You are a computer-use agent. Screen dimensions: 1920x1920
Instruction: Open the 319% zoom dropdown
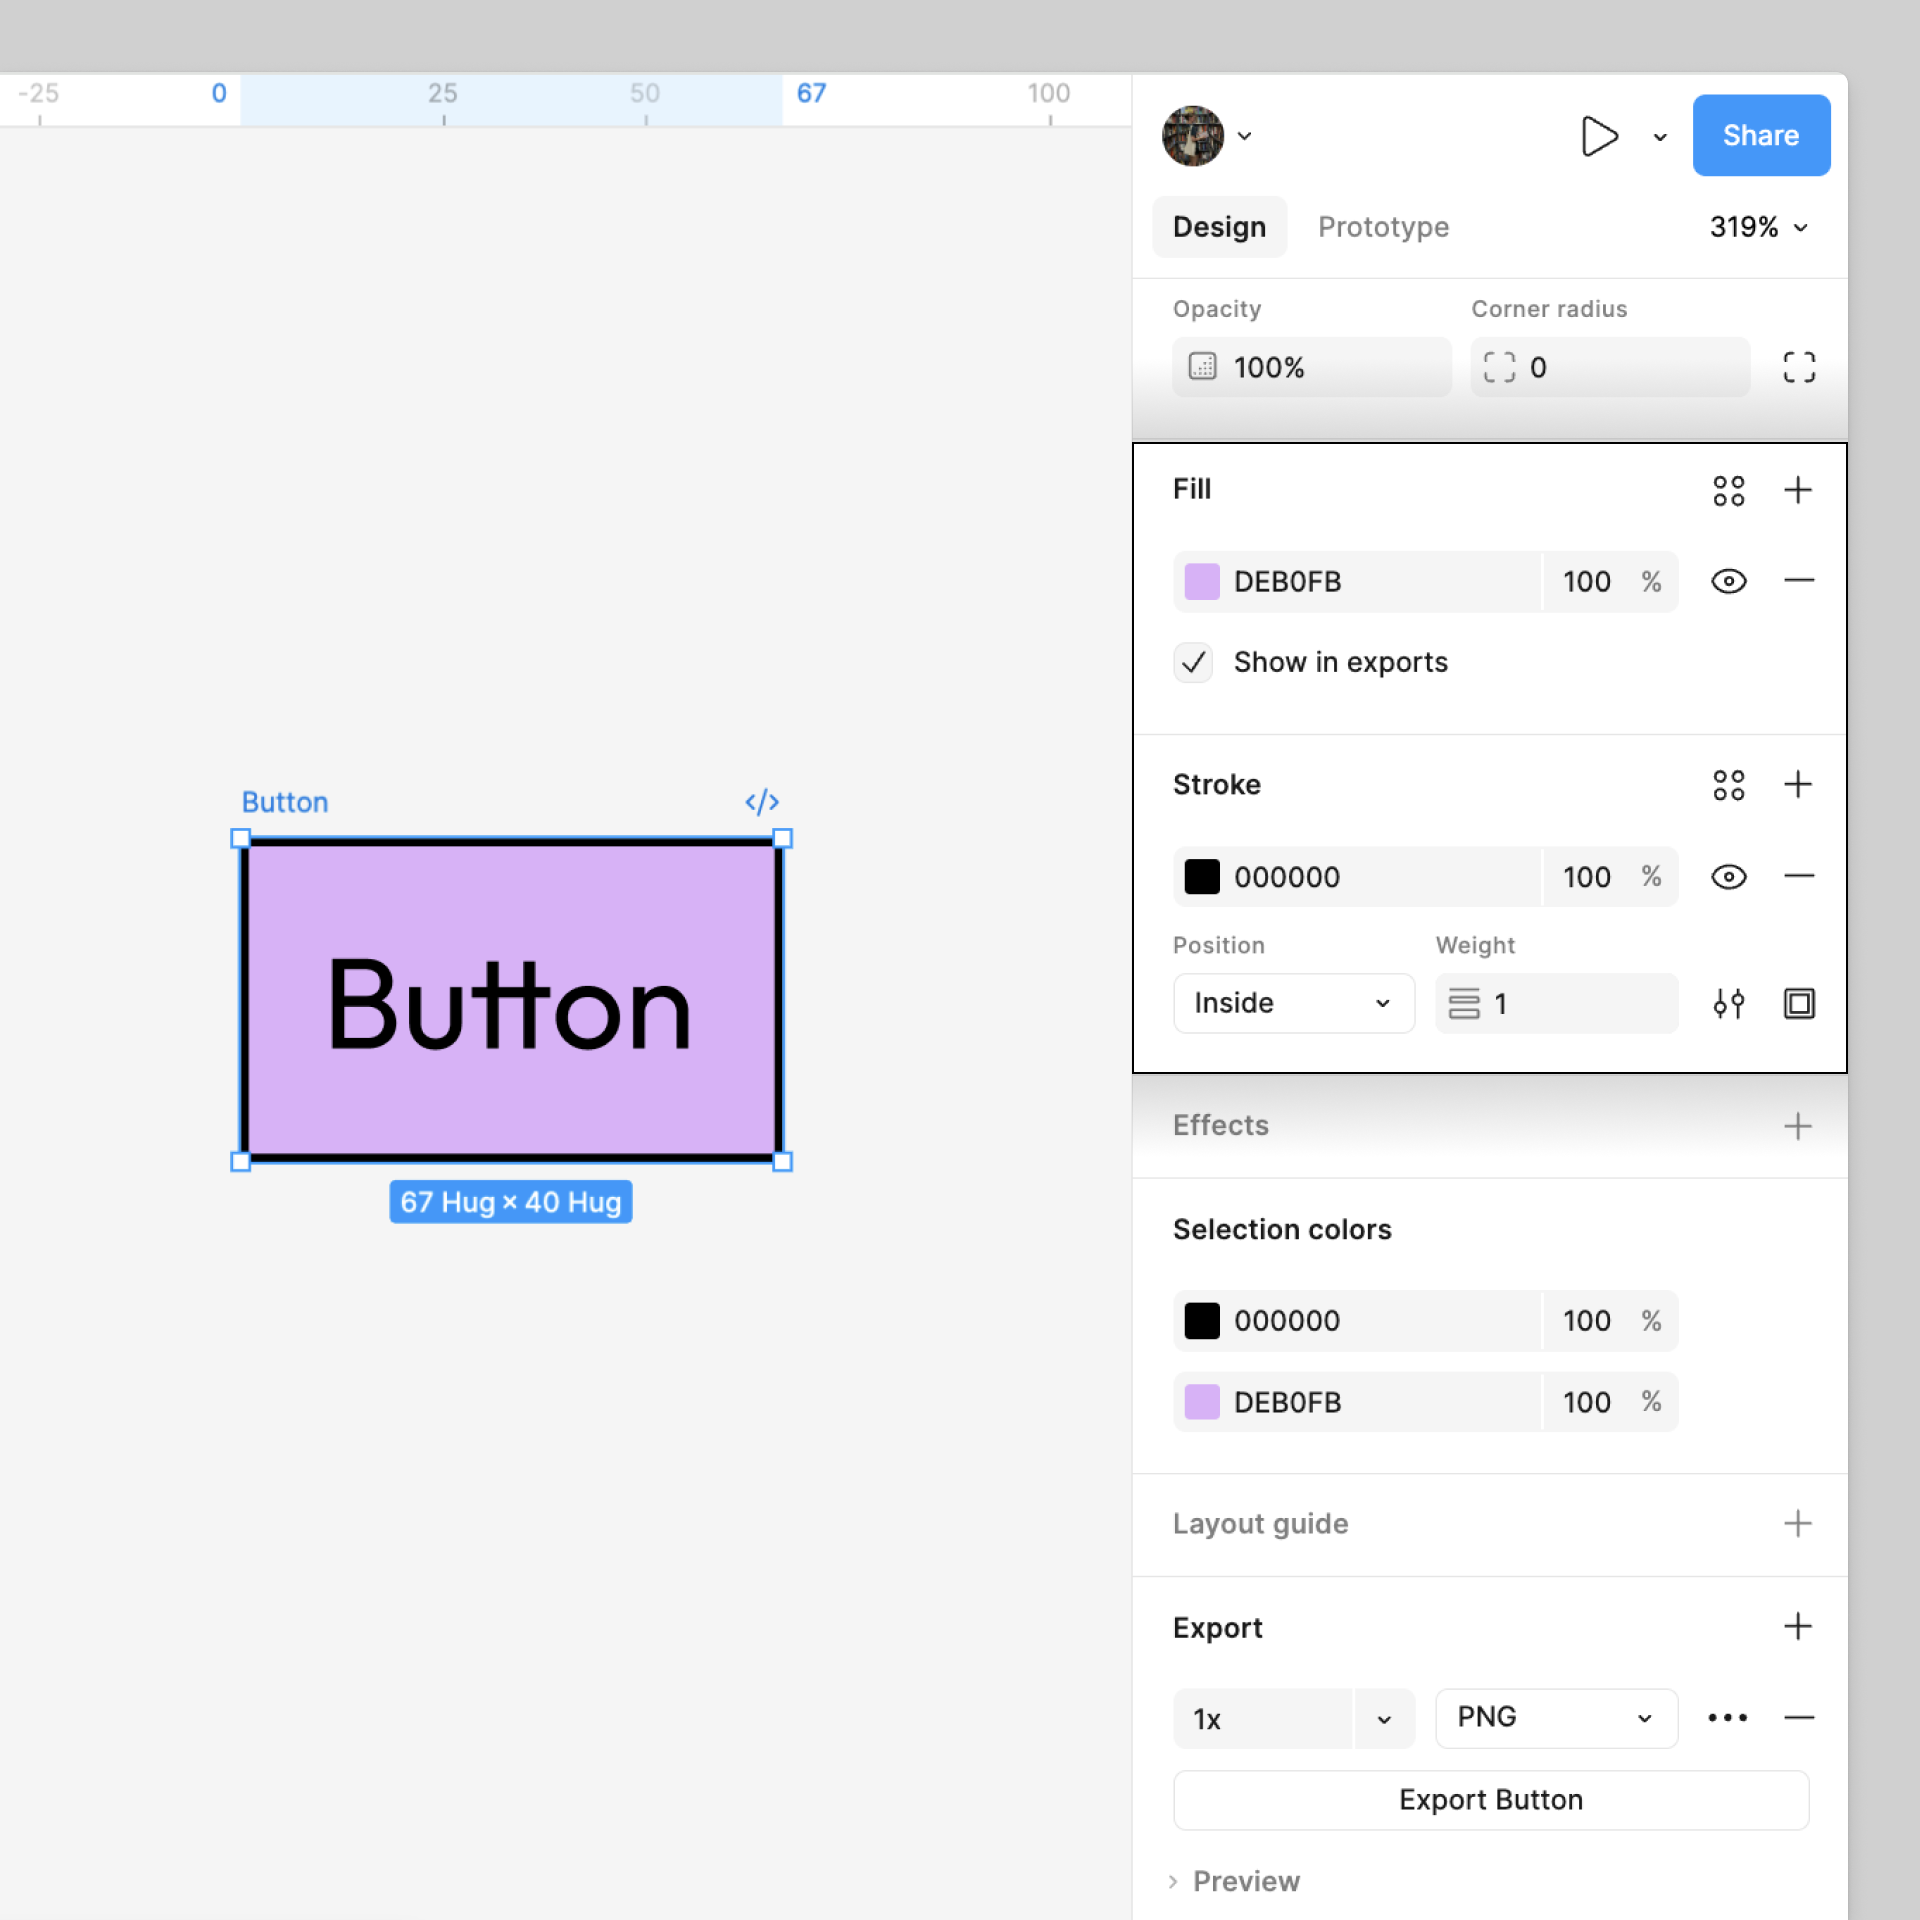[1758, 227]
